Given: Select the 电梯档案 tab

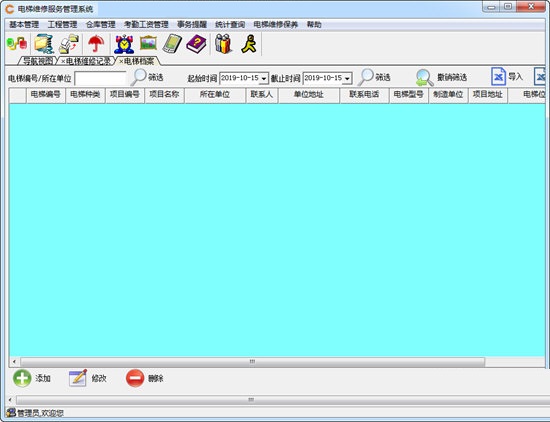Looking at the screenshot, I should (x=139, y=61).
